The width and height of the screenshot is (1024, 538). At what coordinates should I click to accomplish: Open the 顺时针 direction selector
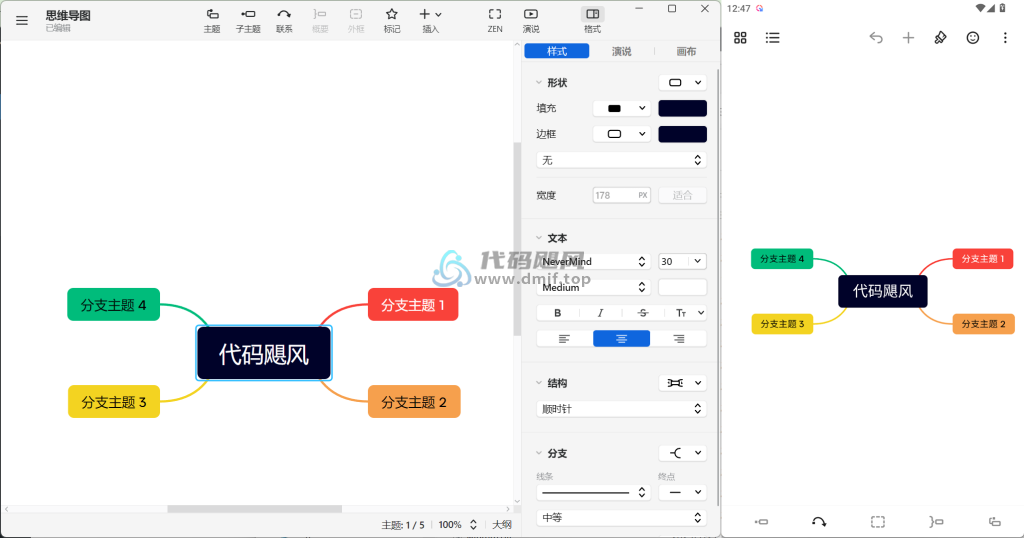[x=621, y=409]
